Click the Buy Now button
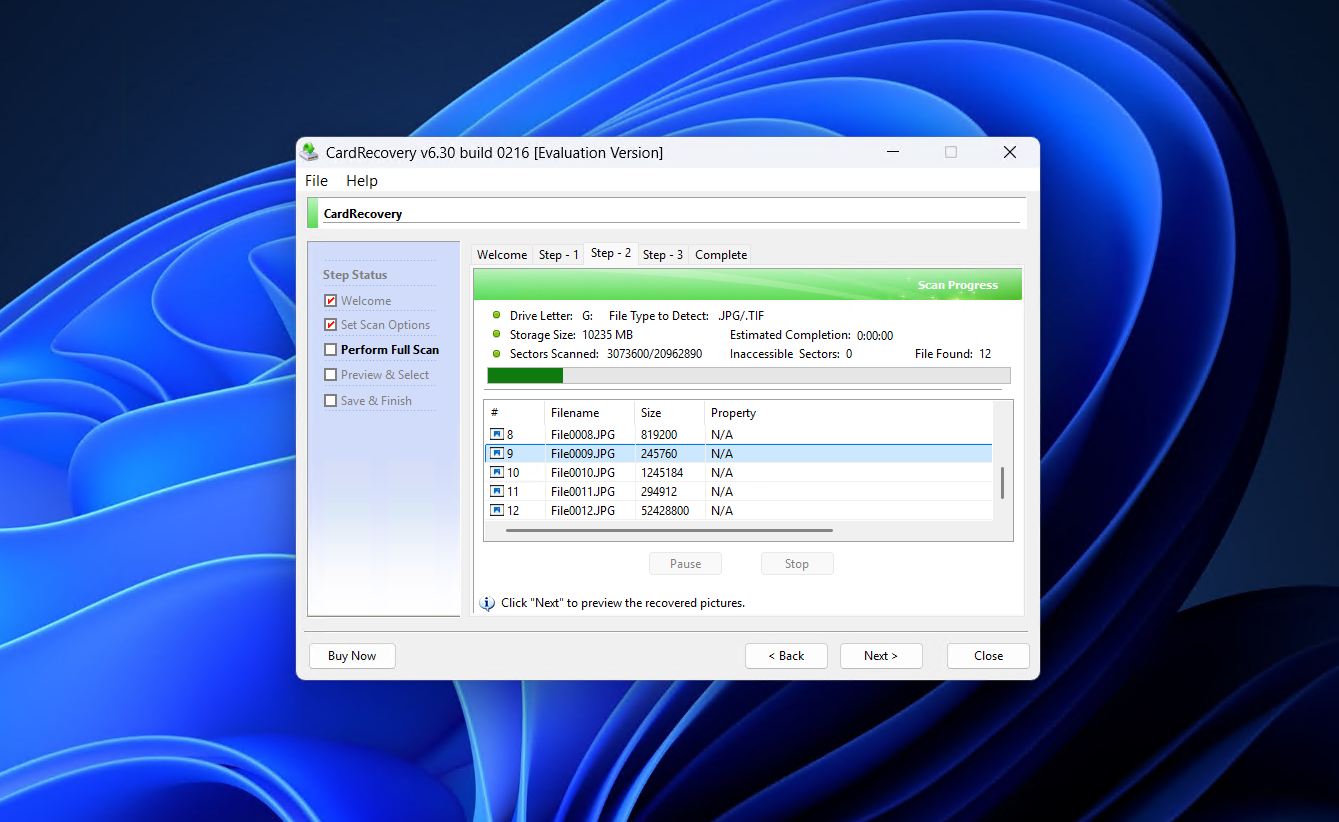 (x=351, y=655)
